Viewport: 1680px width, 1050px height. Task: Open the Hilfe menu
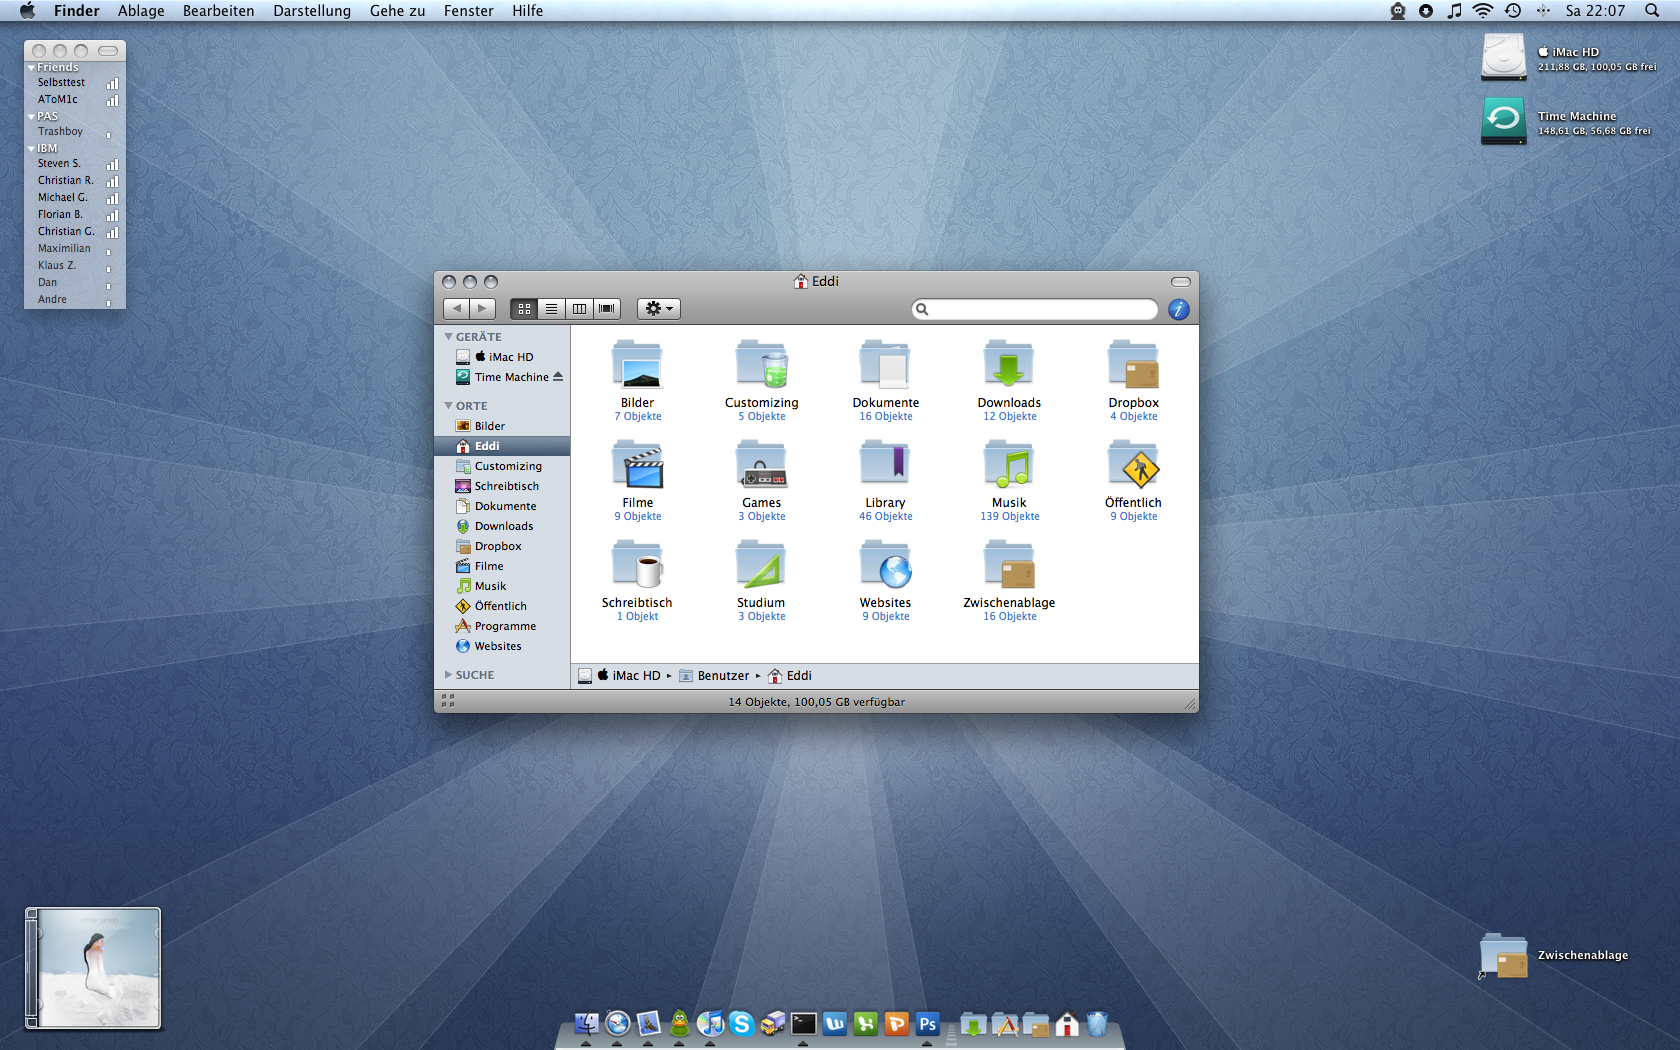(528, 11)
